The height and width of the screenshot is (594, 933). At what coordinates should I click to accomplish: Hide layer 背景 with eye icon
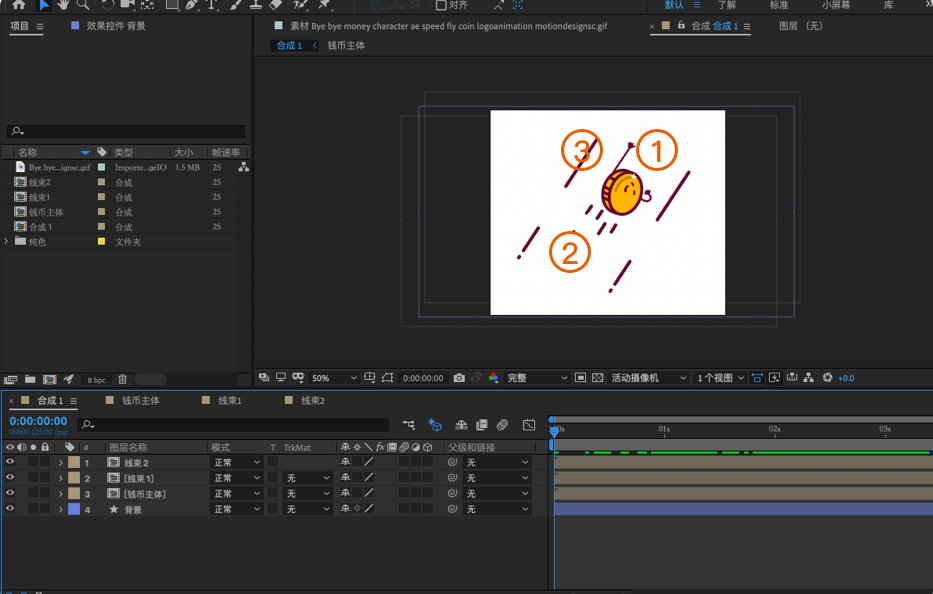(10, 508)
